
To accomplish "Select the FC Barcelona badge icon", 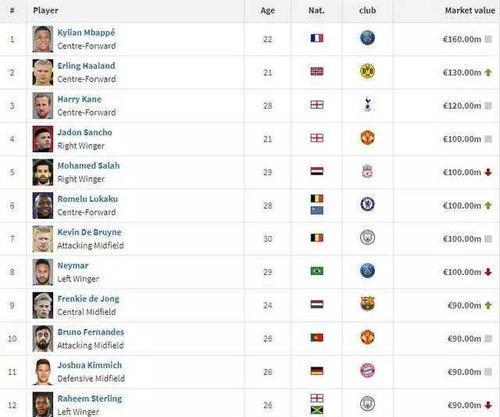I will point(367,304).
